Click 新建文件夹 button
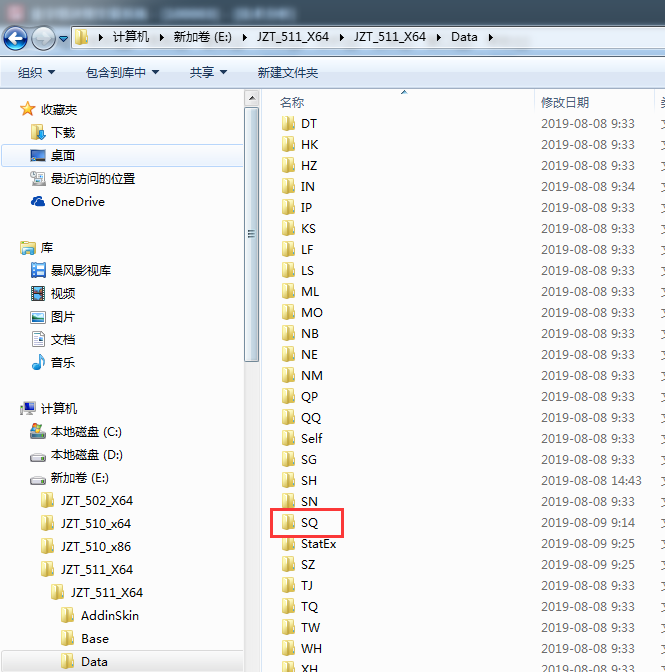Viewport: 665px width, 672px height. coord(288,72)
